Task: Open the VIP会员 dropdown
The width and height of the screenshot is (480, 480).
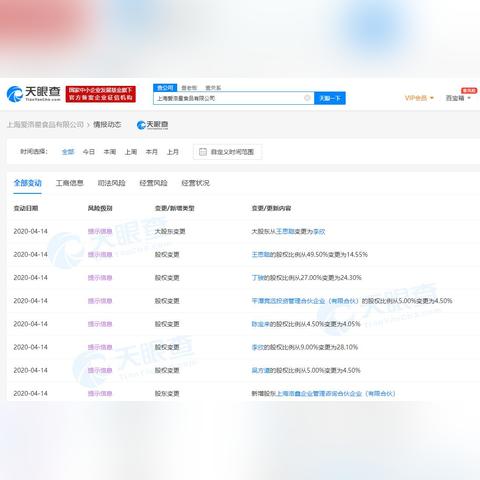Action: pyautogui.click(x=419, y=98)
